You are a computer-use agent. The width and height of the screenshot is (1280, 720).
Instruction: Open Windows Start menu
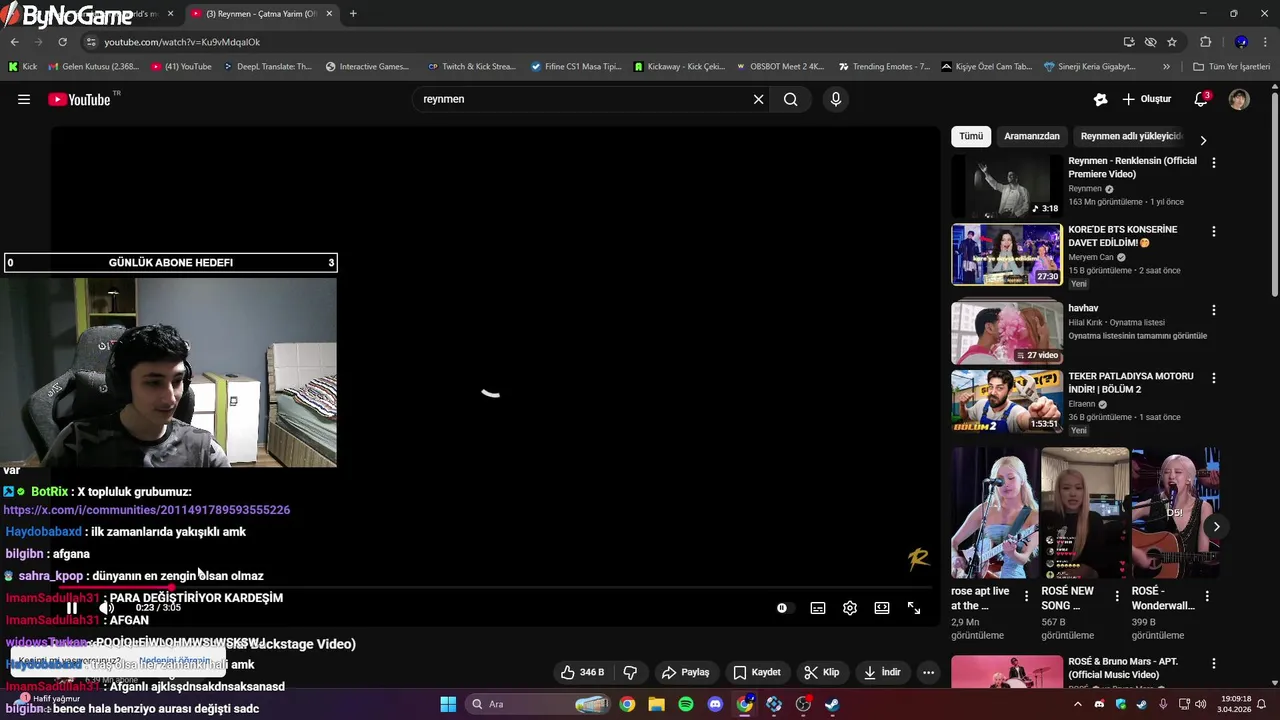coord(448,704)
